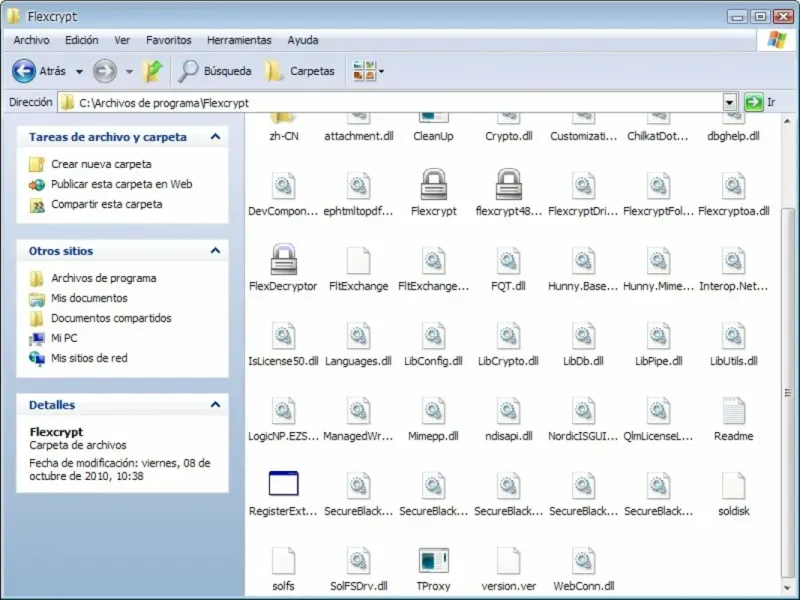
Task: Click the Mis documentos link
Action: pyautogui.click(x=89, y=298)
